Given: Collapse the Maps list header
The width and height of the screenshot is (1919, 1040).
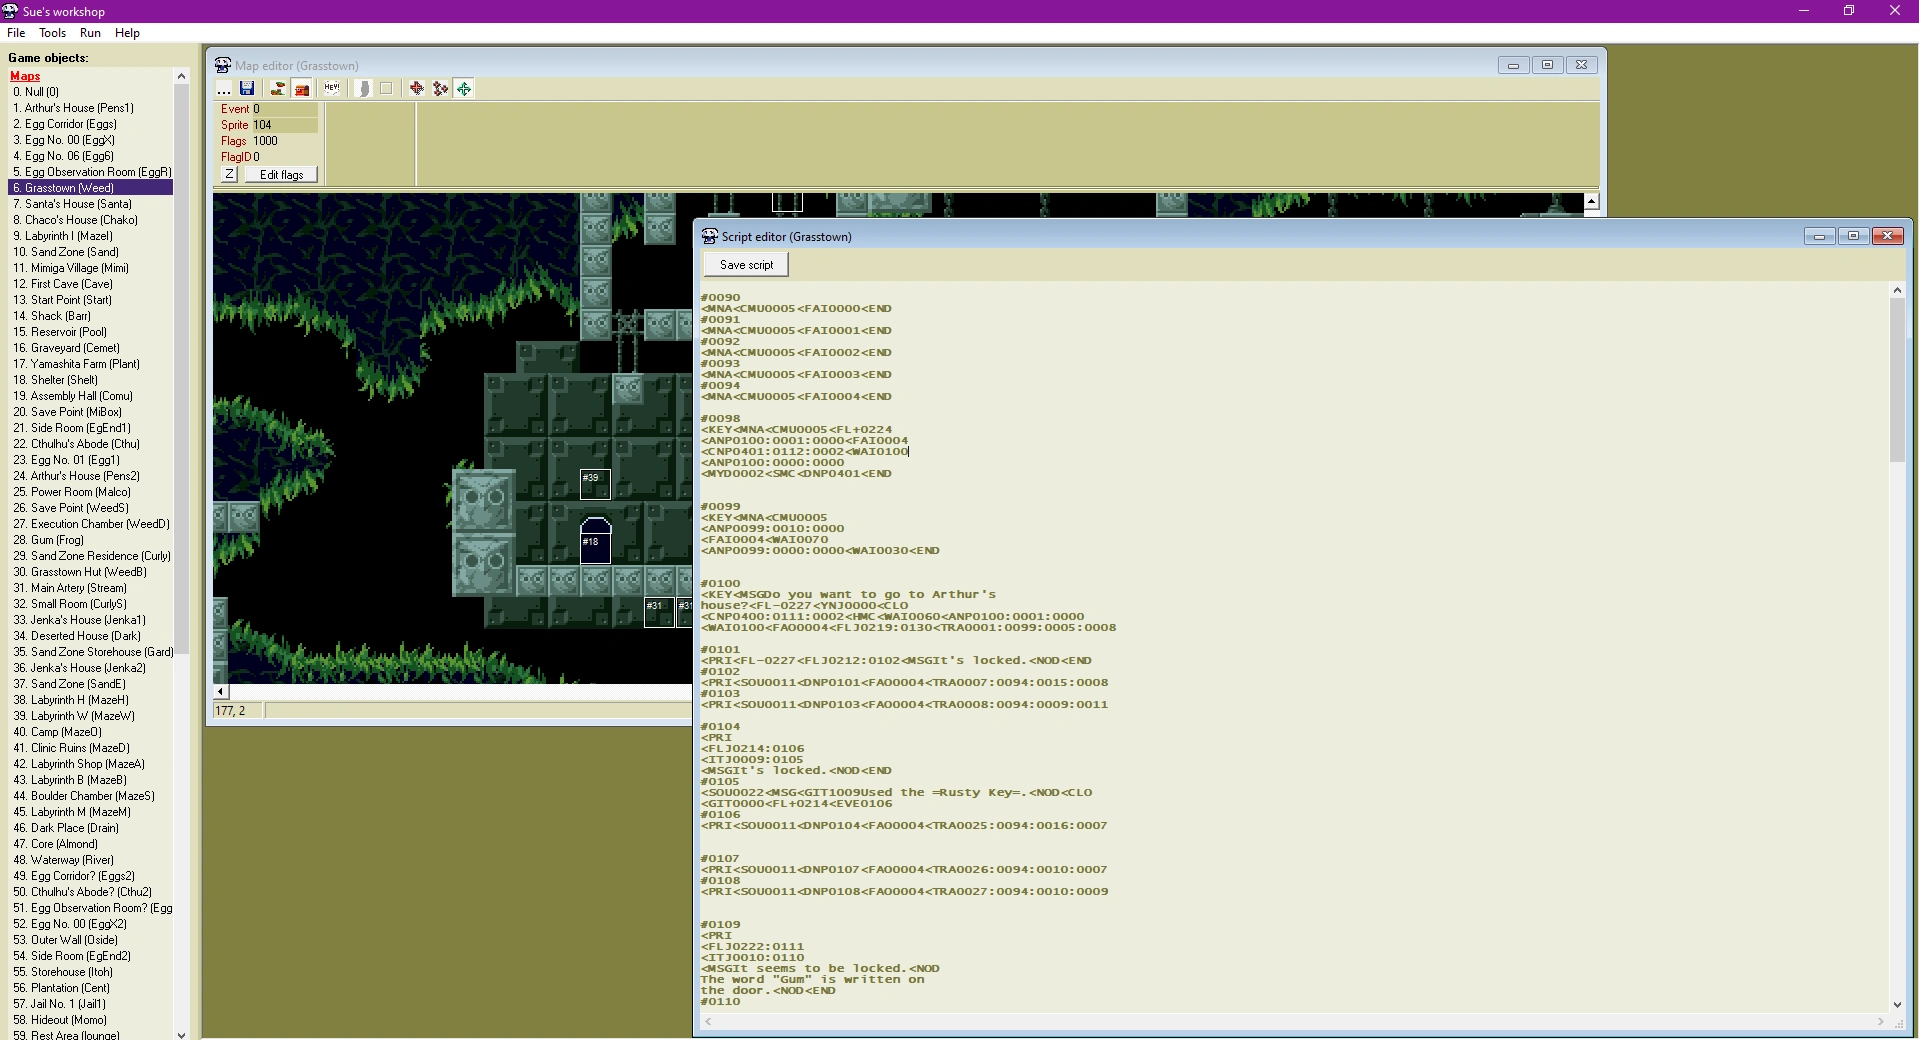Looking at the screenshot, I should coord(25,76).
